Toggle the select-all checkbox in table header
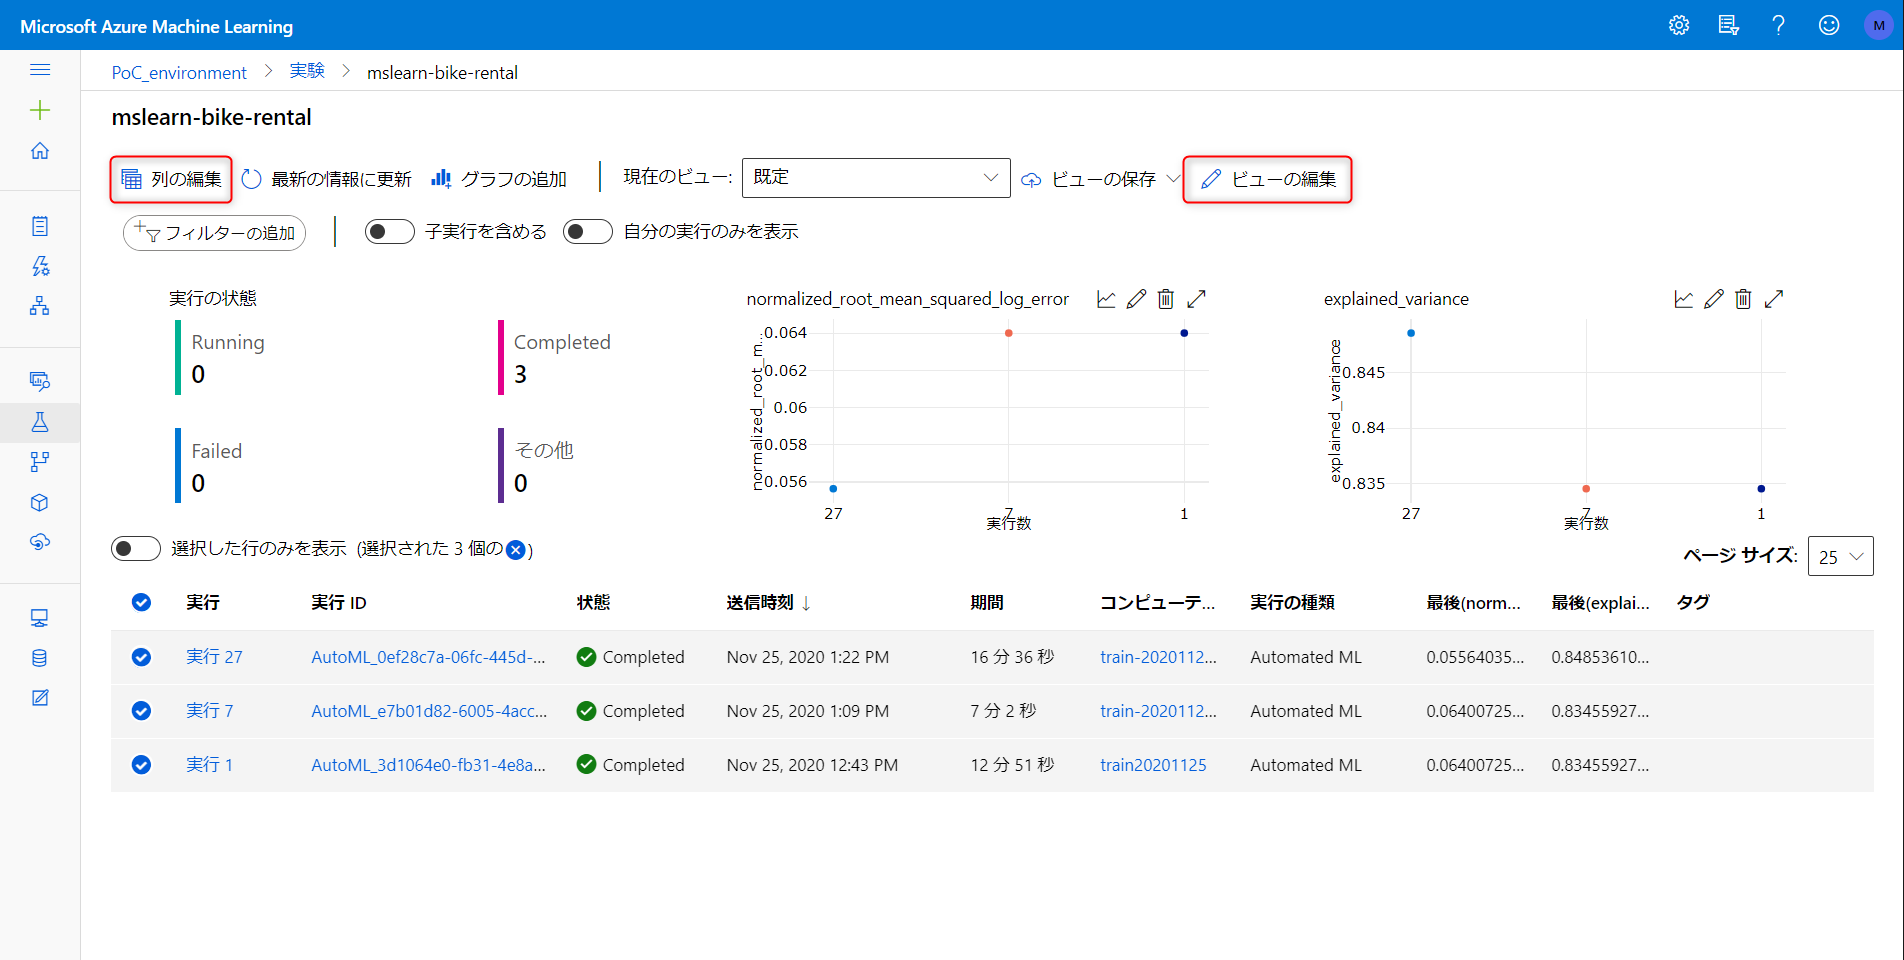Viewport: 1904px width, 960px height. click(x=141, y=602)
